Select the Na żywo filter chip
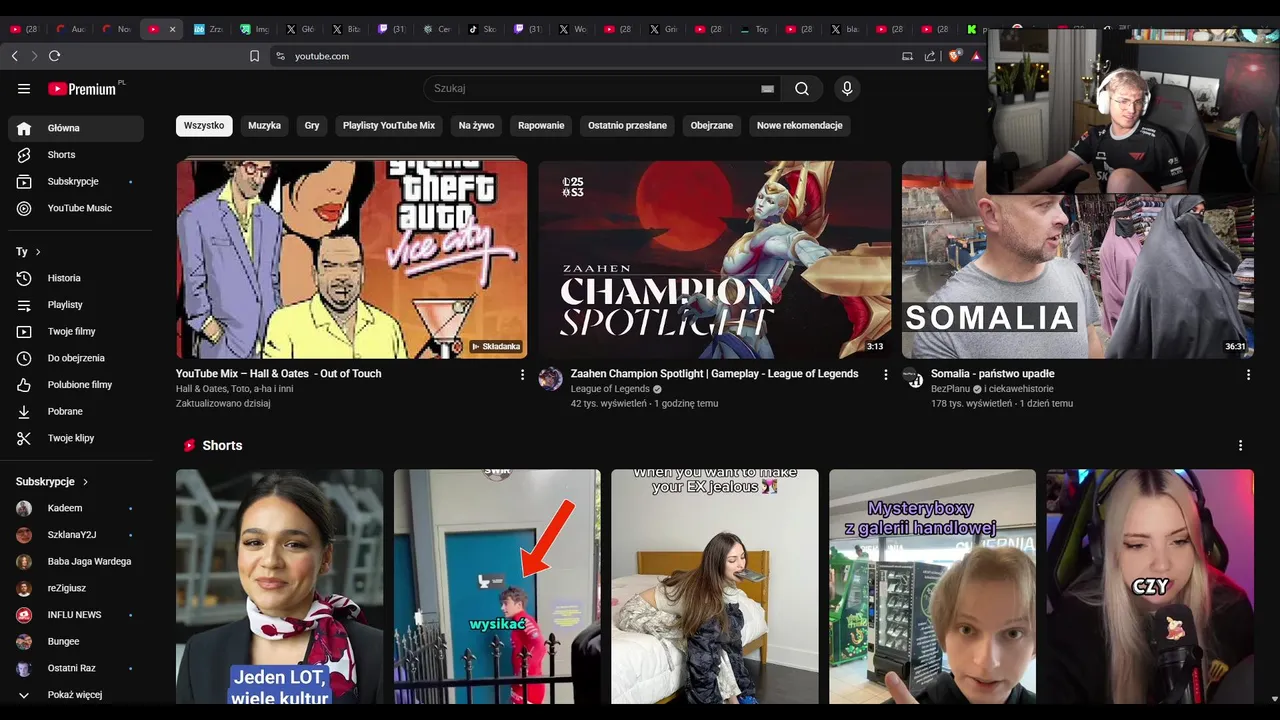Image resolution: width=1280 pixels, height=720 pixels. (476, 126)
